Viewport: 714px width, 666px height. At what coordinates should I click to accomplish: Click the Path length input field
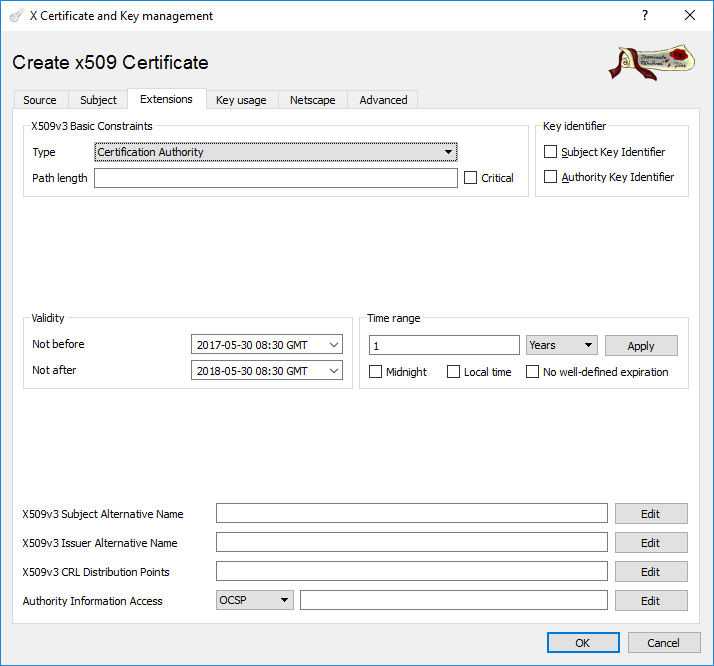[x=276, y=178]
